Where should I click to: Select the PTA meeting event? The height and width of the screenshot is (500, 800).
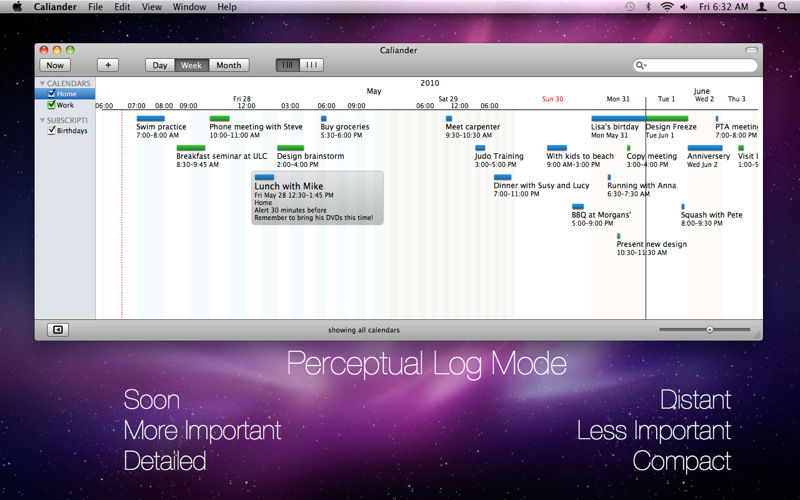(x=736, y=127)
